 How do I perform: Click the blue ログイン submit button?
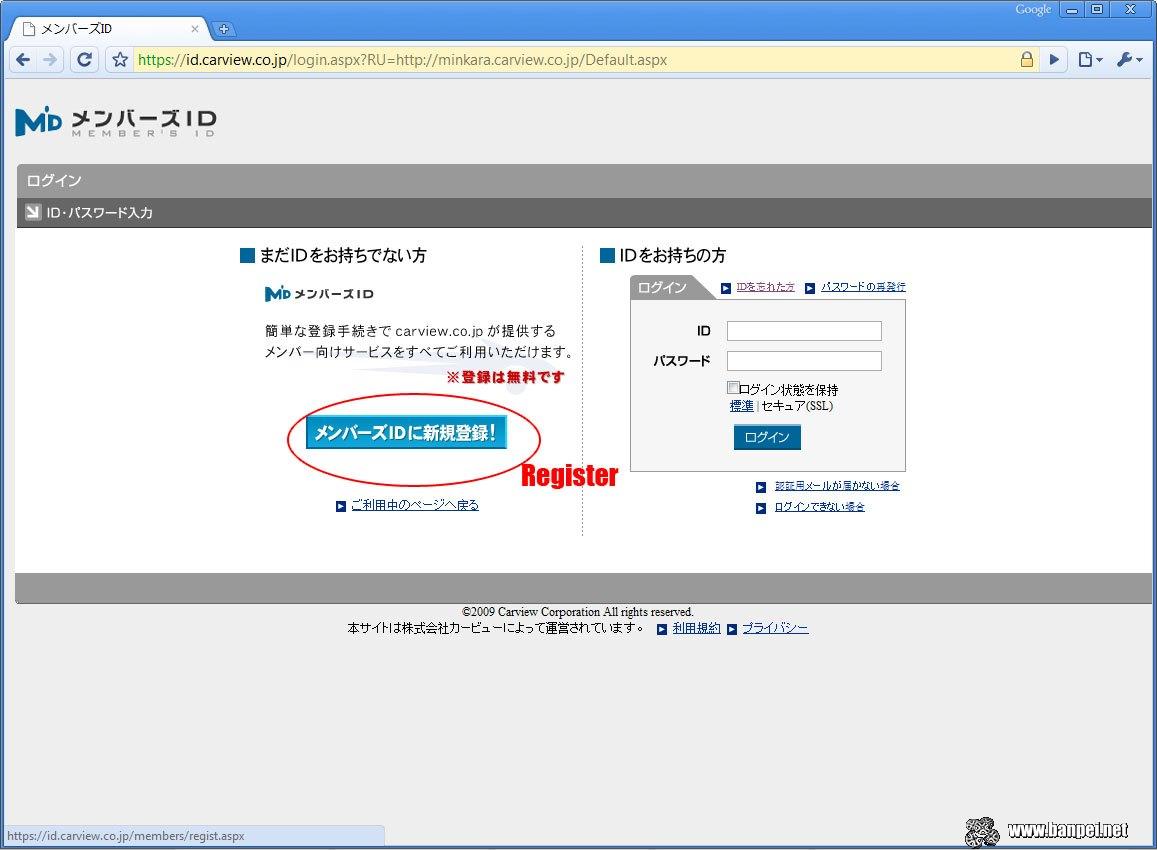click(767, 438)
